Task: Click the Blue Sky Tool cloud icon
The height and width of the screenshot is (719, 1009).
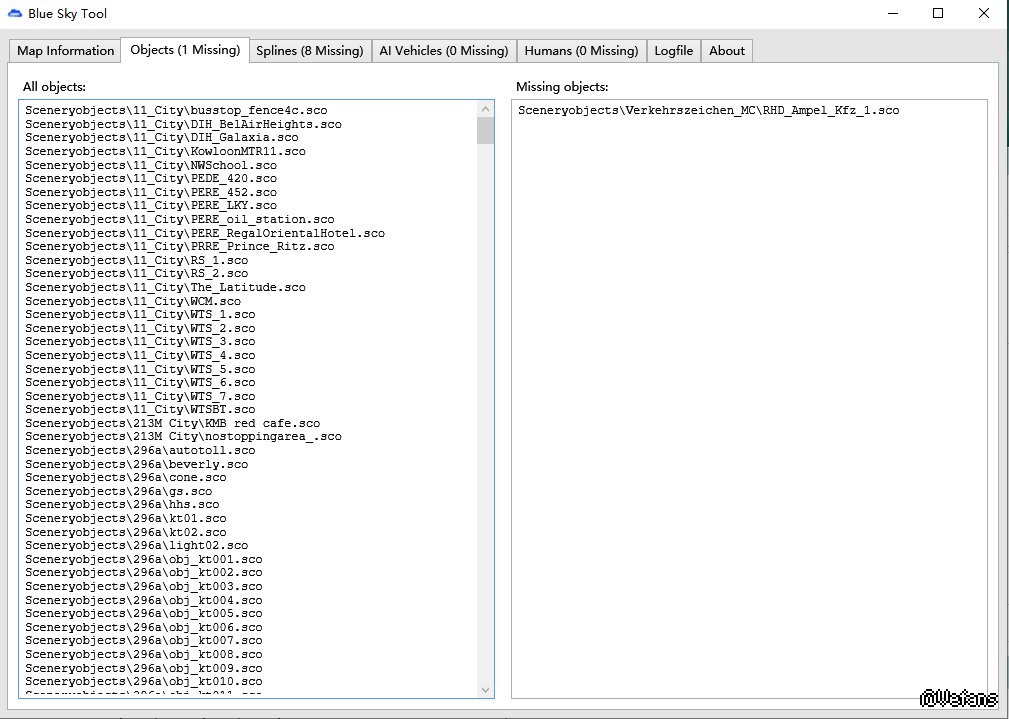Action: [x=14, y=14]
